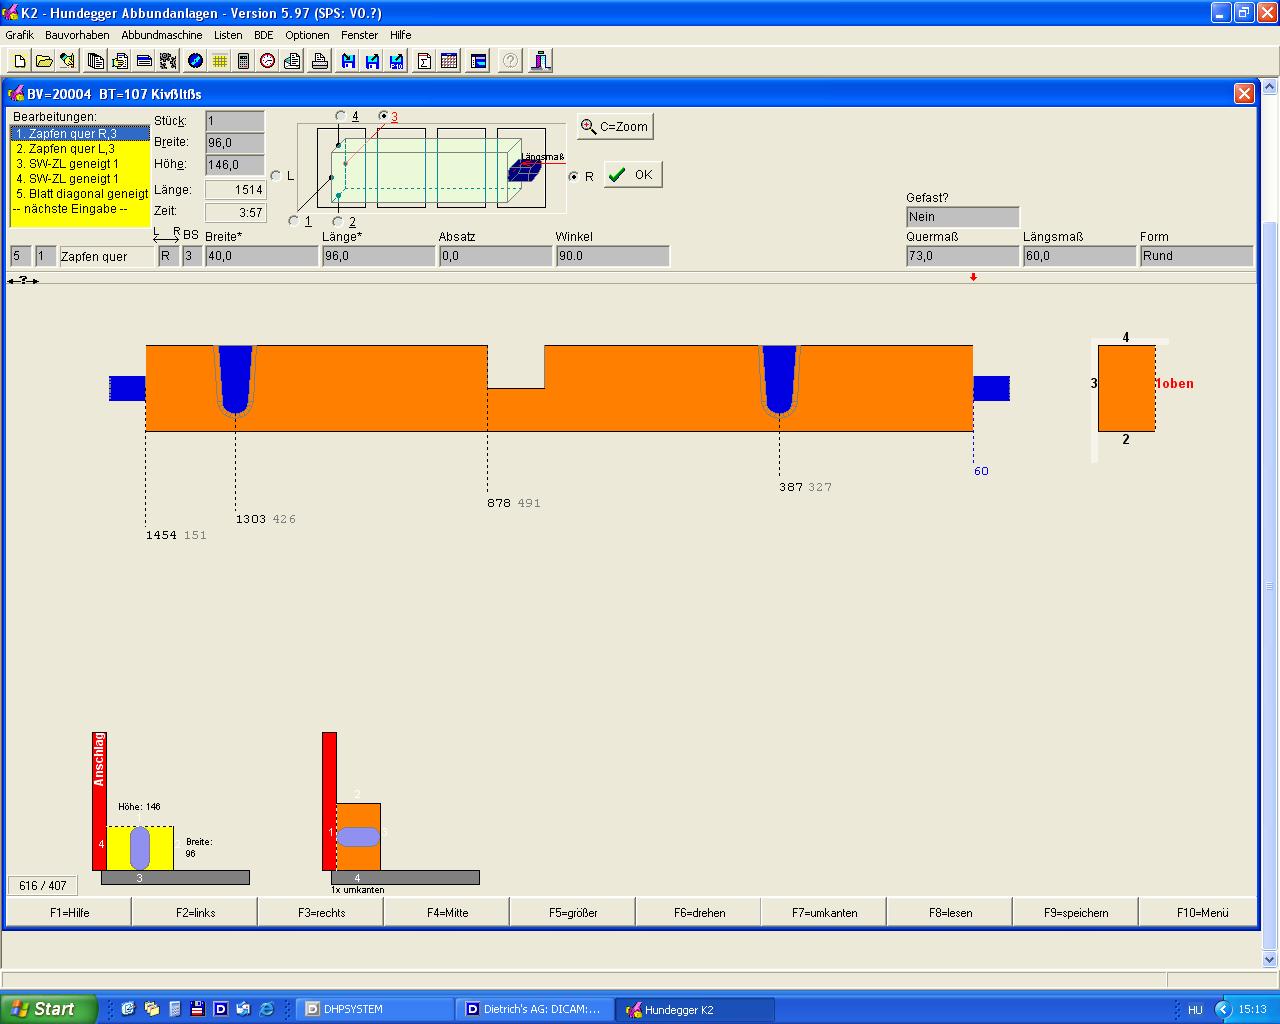Open the Bauvorhaben menu

coord(77,35)
